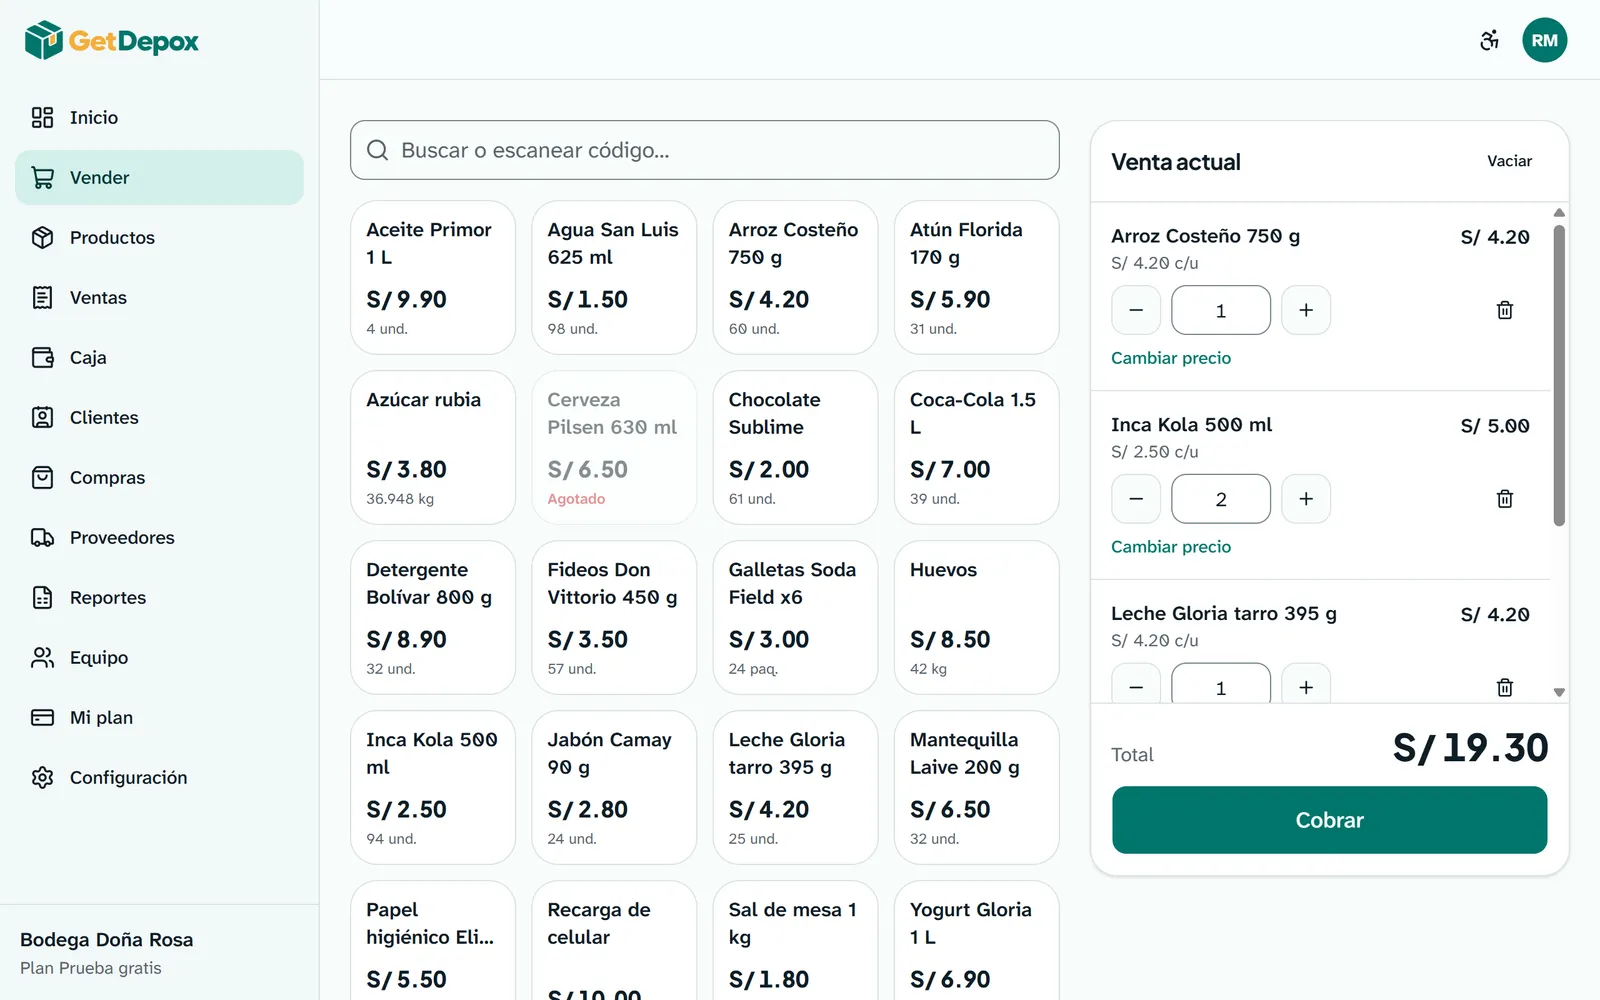Click the Proveedores truck icon
Screen dimensions: 1600x1000
coord(42,538)
